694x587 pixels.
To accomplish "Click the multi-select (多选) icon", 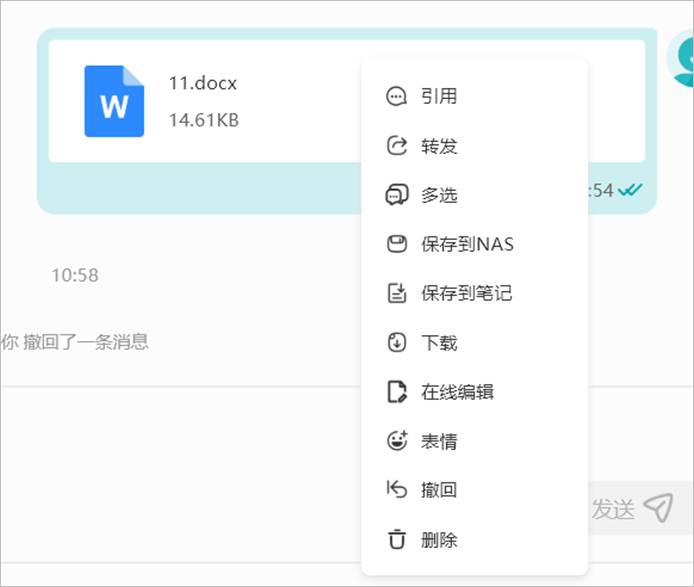I will pos(397,195).
